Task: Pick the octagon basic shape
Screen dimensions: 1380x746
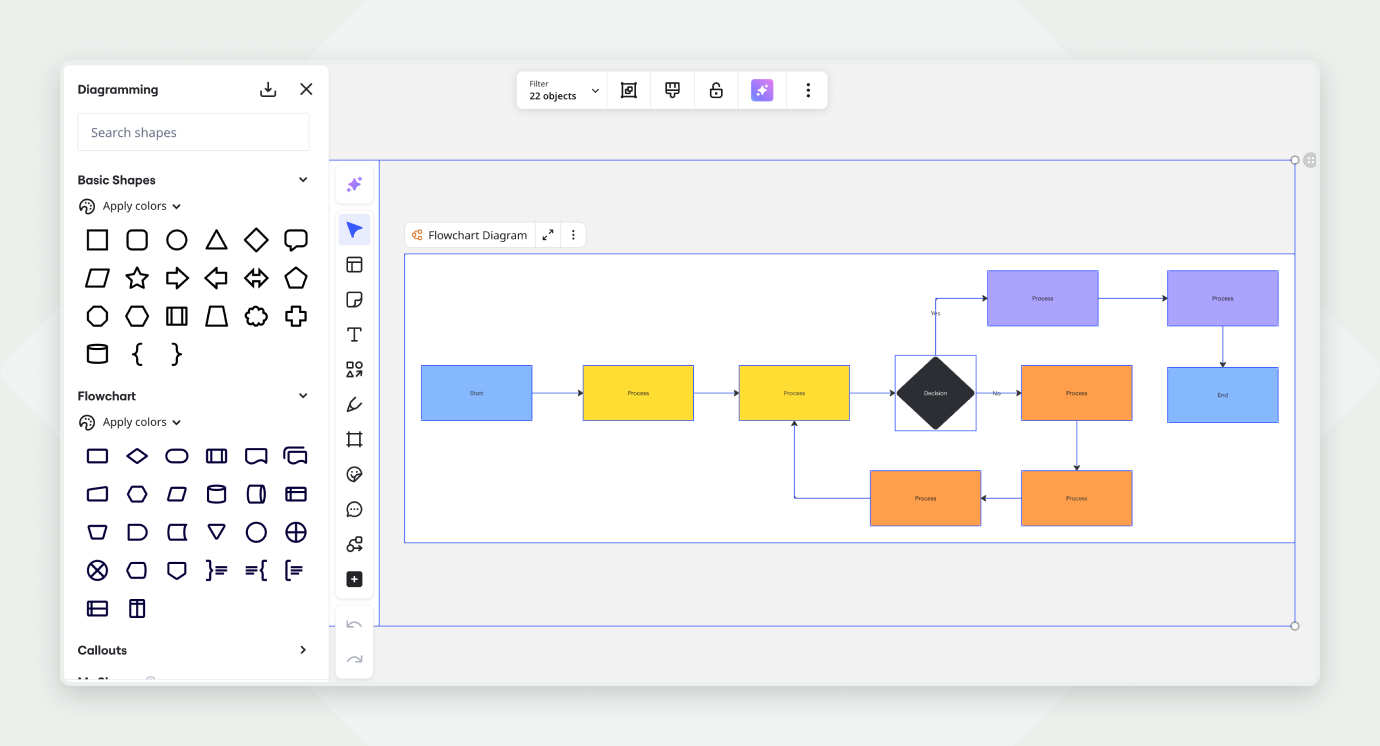Action: (97, 316)
